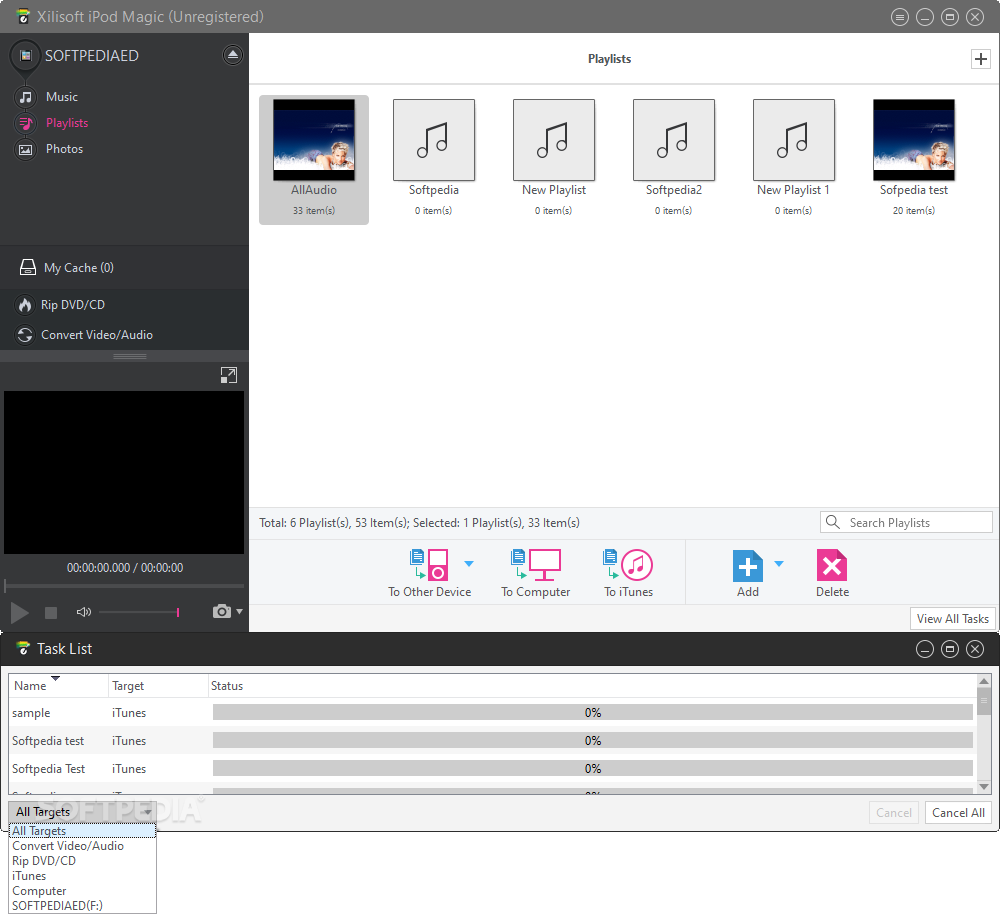Select the New Playlist 1 item
Viewport: 1000px width, 914px height.
coord(793,158)
